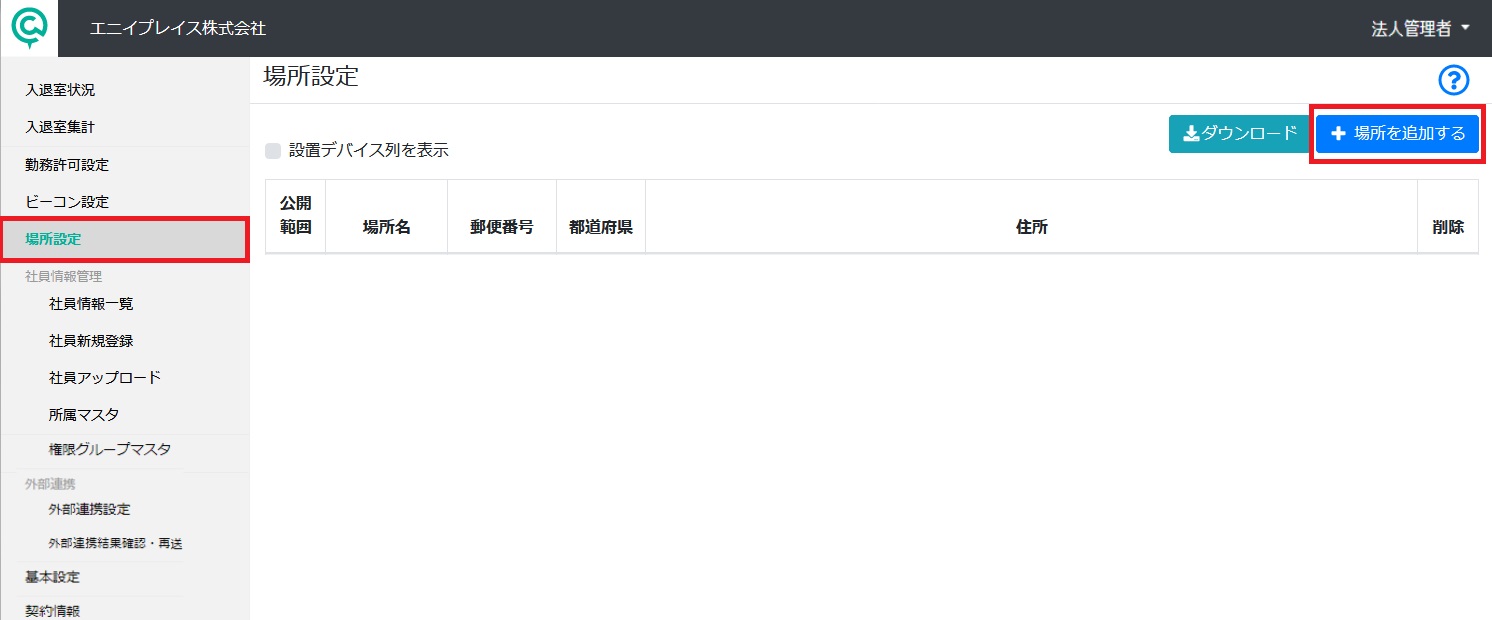
Task: Go to 社員新規登録 page
Action: pyautogui.click(x=91, y=341)
